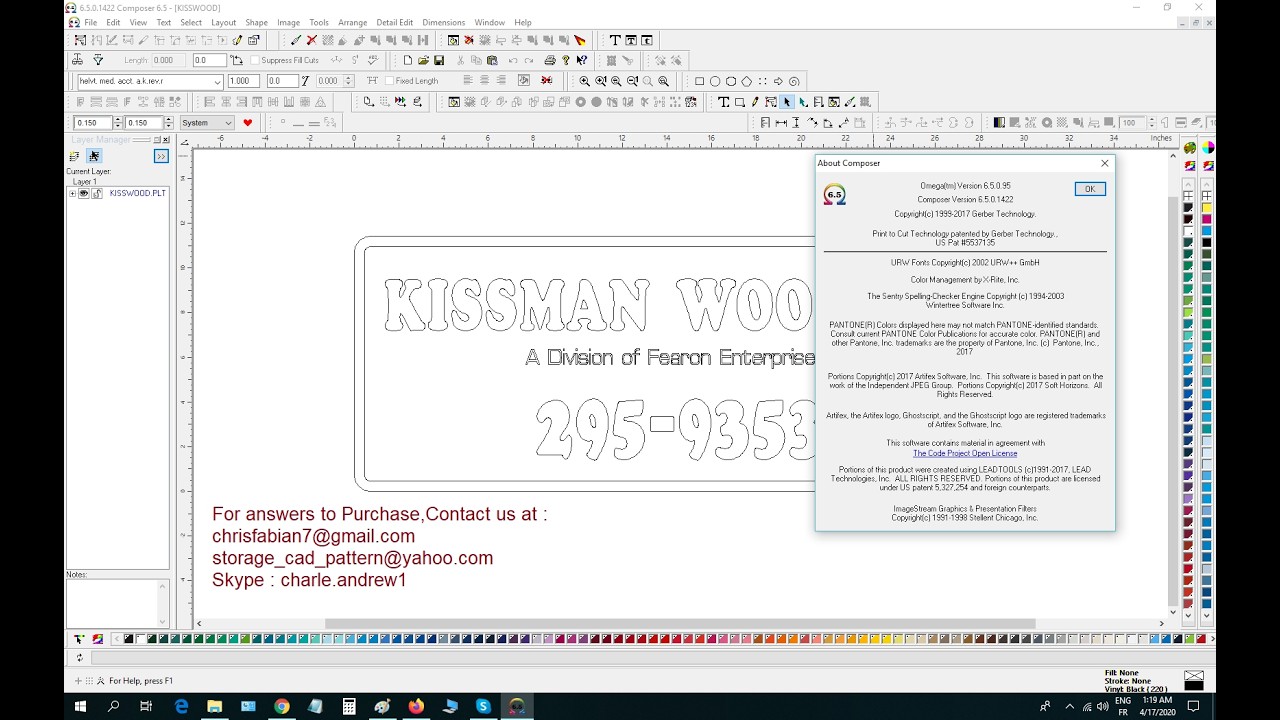1280x720 pixels.
Task: Select the Text tool in tool row
Action: click(x=724, y=102)
